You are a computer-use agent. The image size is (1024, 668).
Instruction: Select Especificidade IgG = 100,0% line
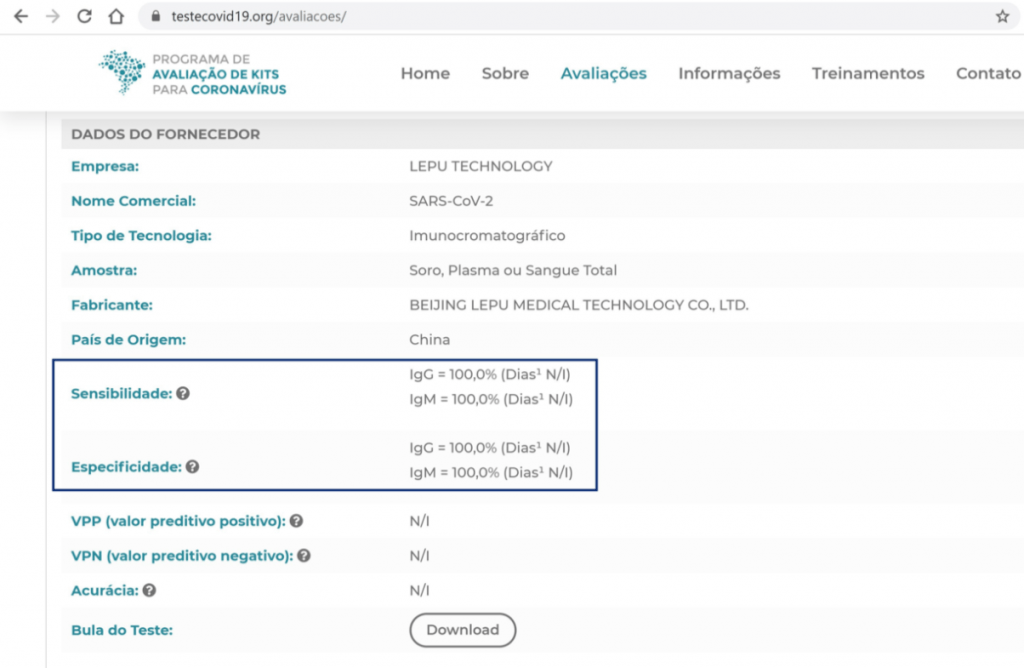click(x=490, y=447)
